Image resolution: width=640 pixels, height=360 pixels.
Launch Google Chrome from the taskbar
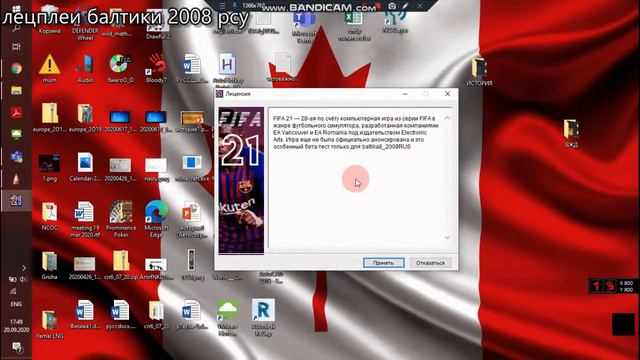[16, 69]
